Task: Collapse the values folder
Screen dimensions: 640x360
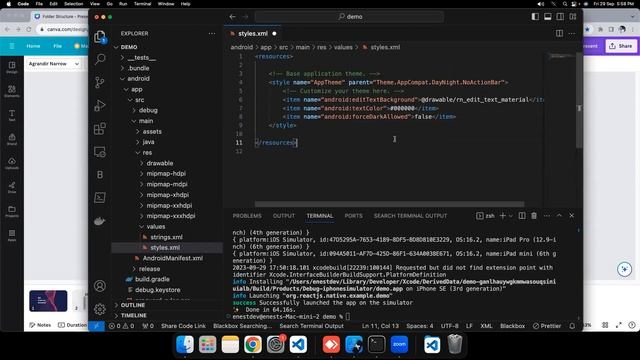Action: click(x=156, y=227)
